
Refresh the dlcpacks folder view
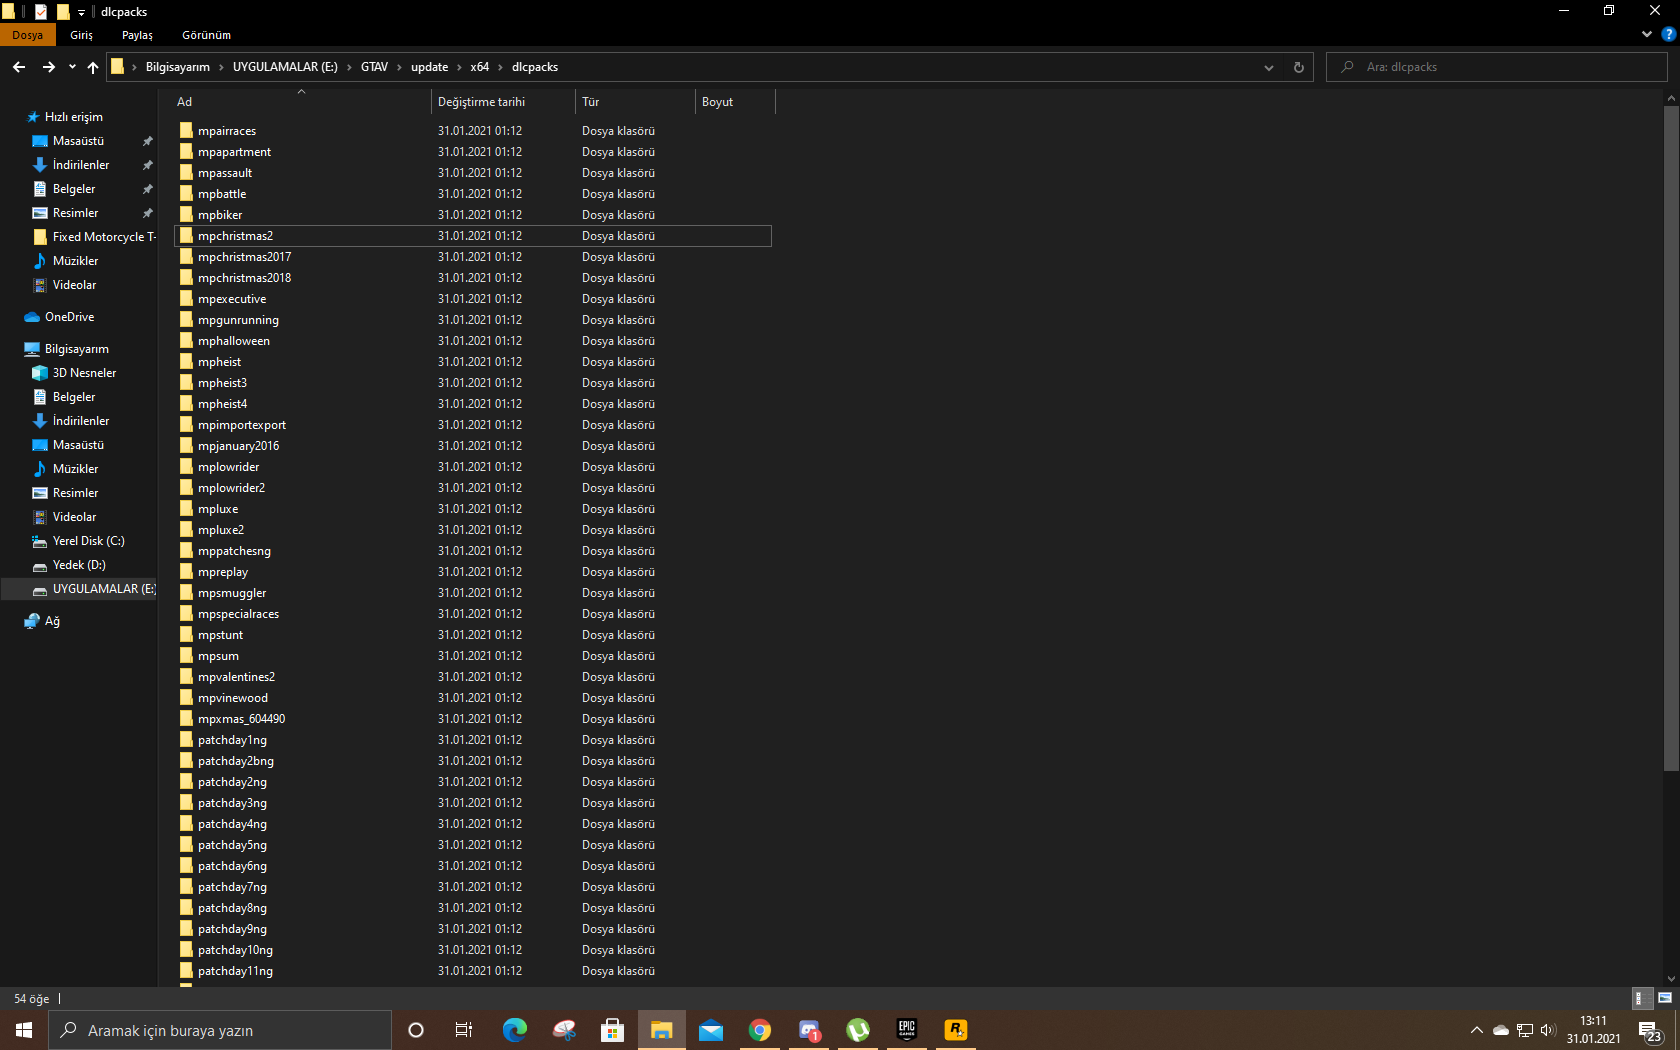1299,67
